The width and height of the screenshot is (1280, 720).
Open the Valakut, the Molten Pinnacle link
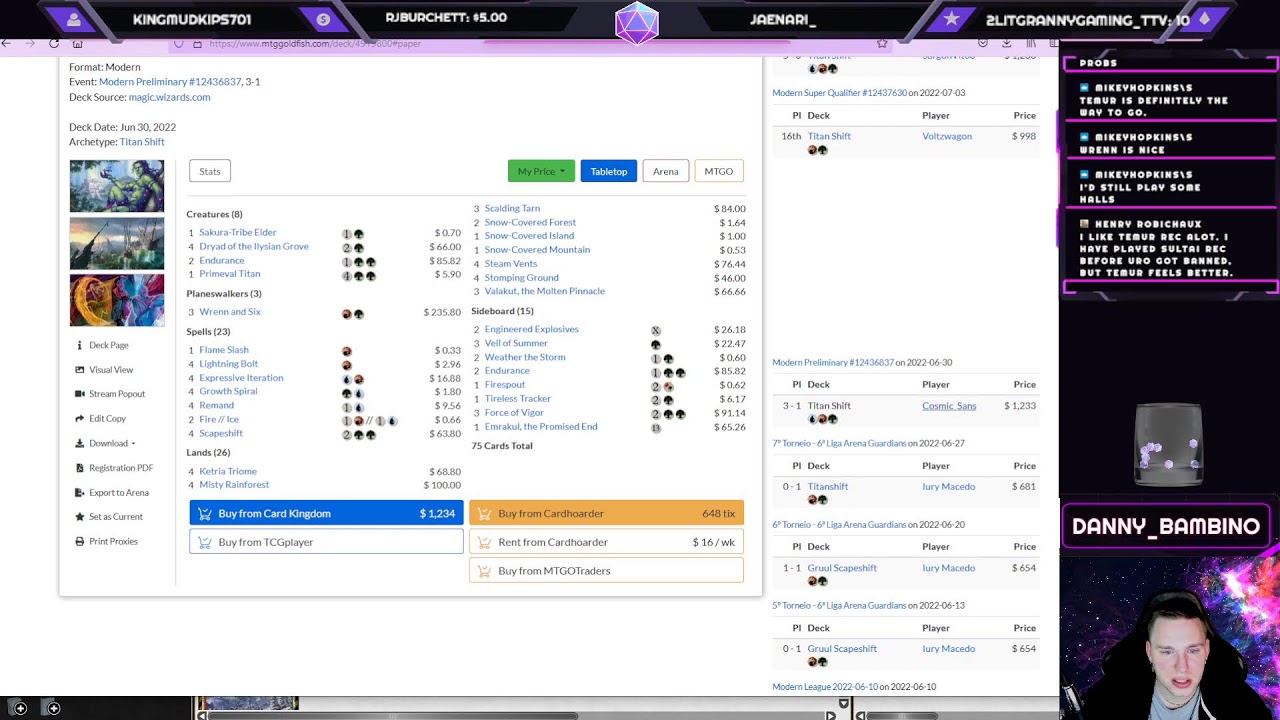(545, 291)
